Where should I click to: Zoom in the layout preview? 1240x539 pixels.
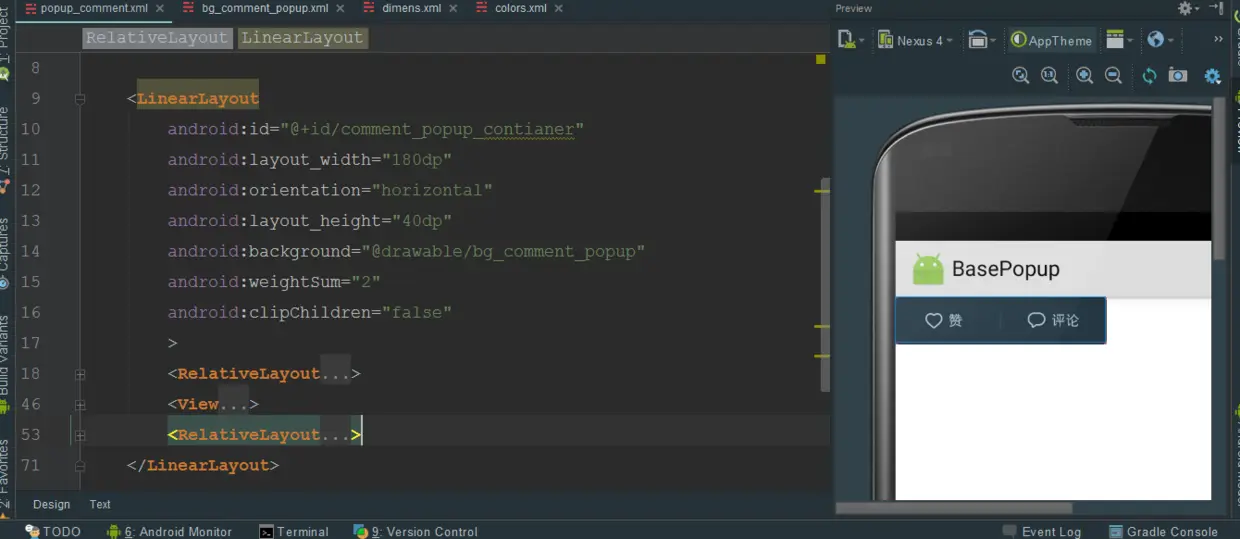1084,76
